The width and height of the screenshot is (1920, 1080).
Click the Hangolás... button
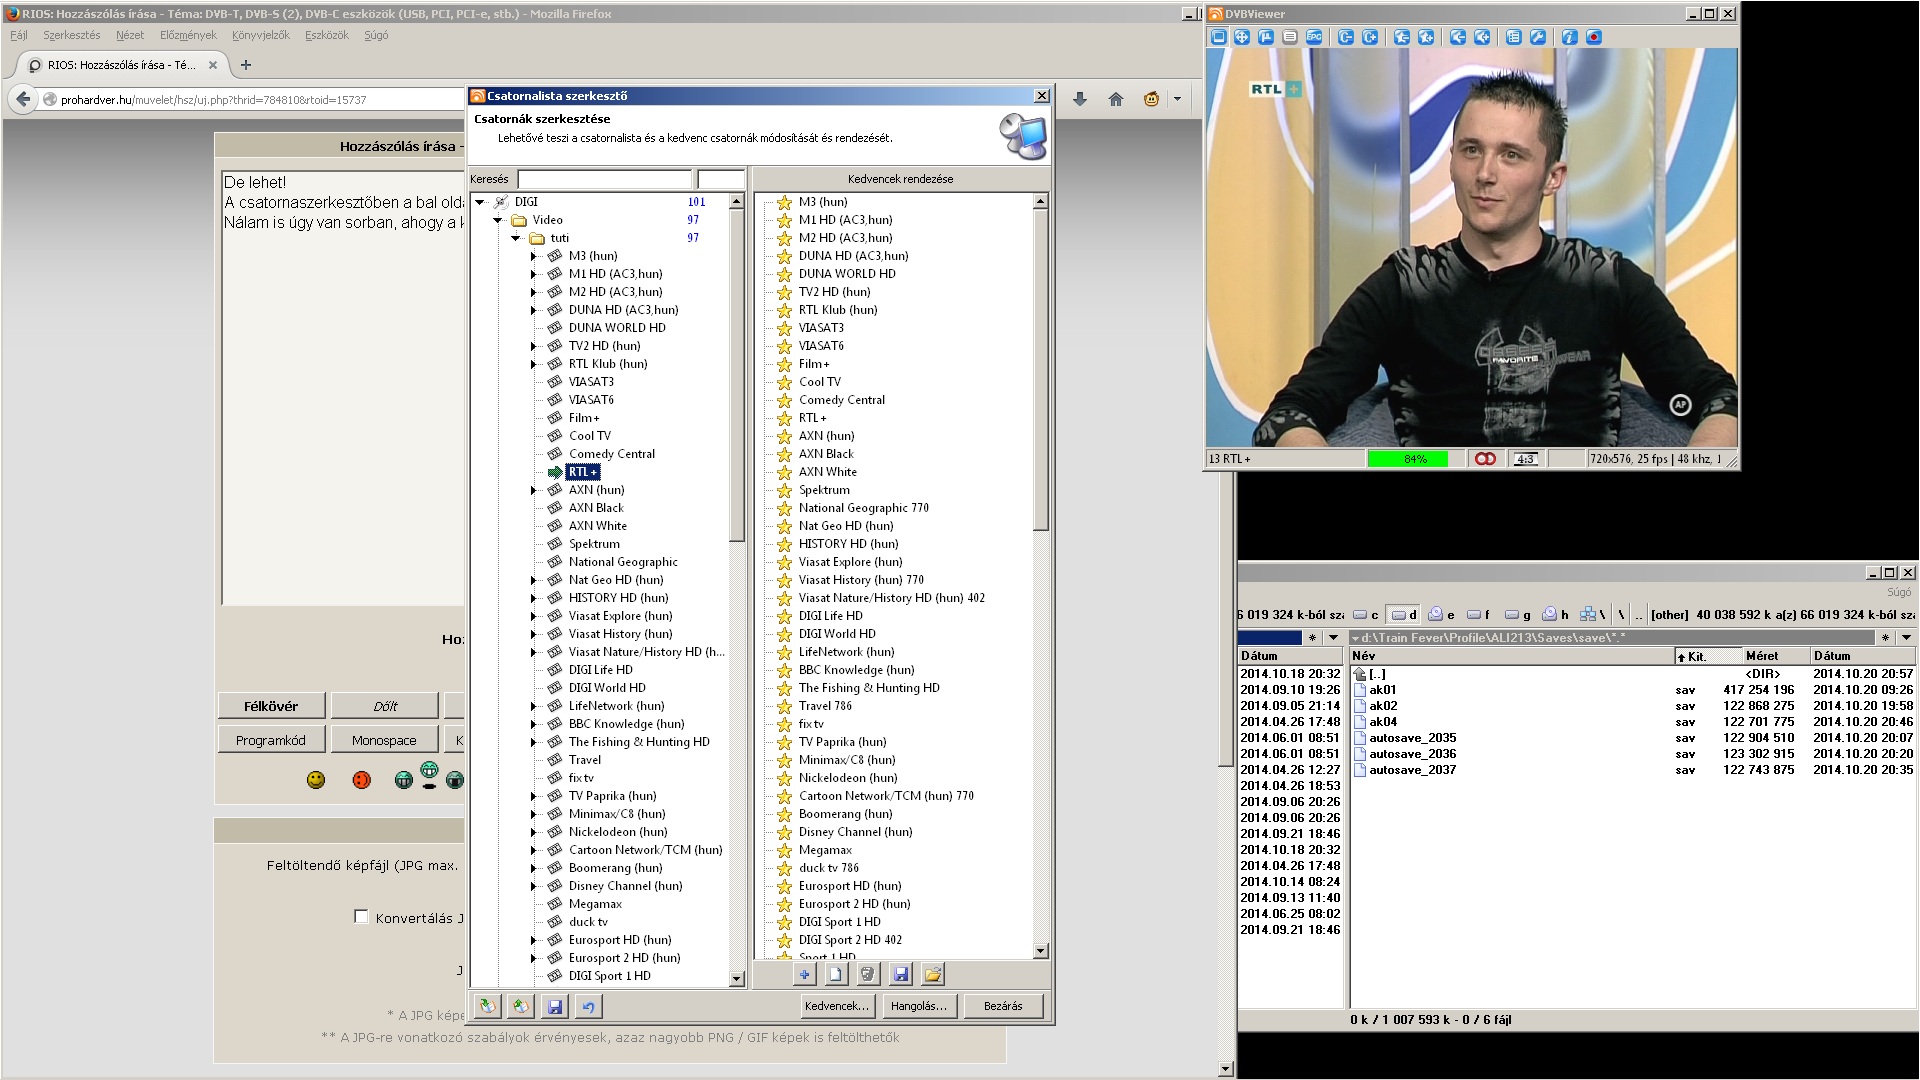tap(919, 1006)
